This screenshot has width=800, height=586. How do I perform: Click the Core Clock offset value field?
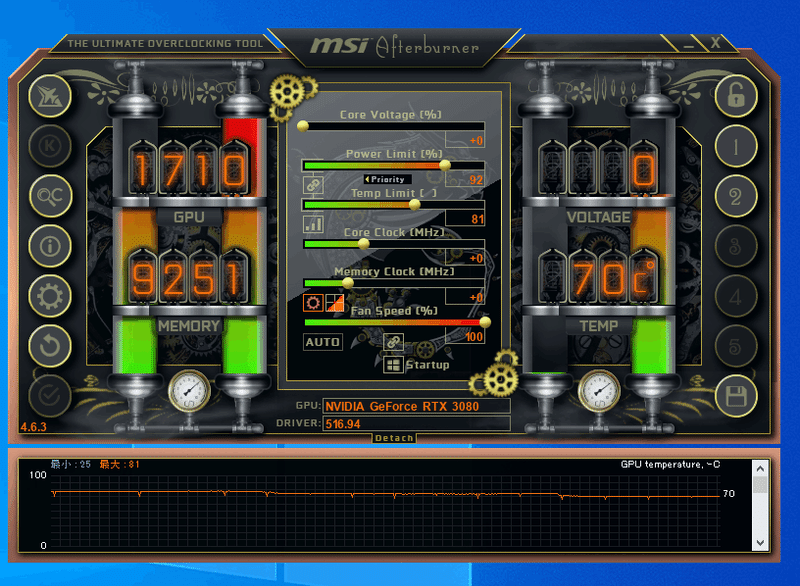click(x=465, y=258)
